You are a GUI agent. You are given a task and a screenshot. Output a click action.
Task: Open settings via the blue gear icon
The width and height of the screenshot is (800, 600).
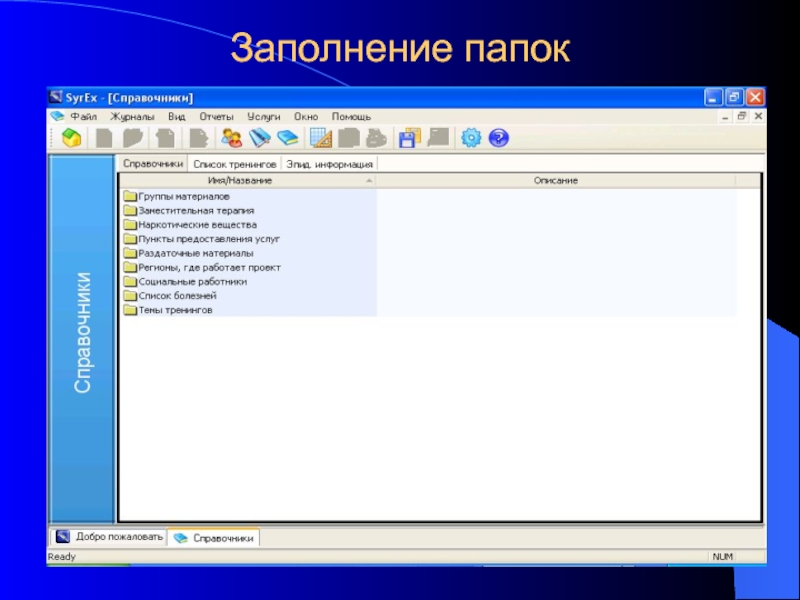click(x=470, y=138)
